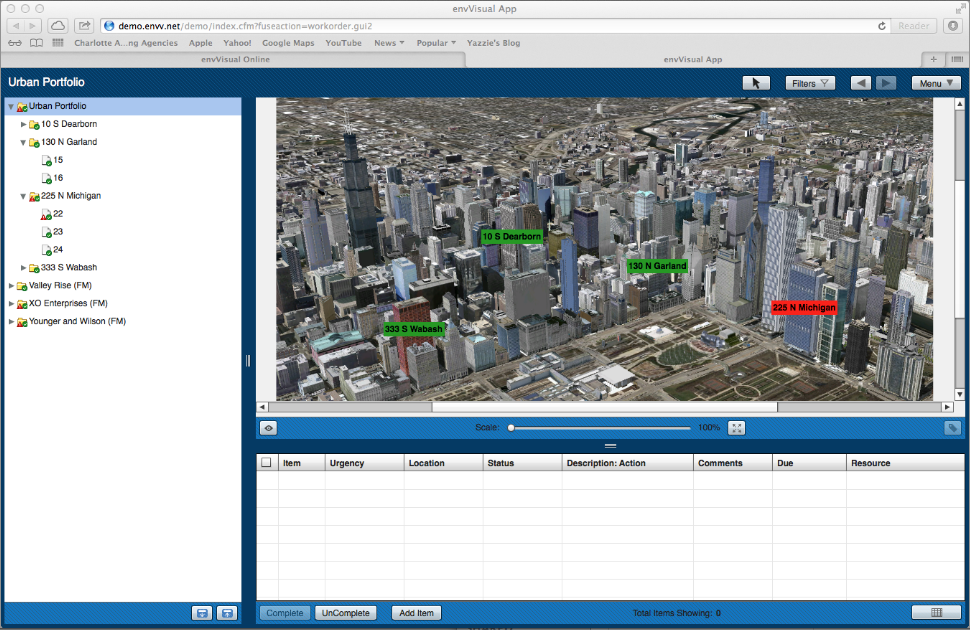Viewport: 970px width, 630px height.
Task: Click the map horizontal scrollbar thumb
Action: click(604, 407)
